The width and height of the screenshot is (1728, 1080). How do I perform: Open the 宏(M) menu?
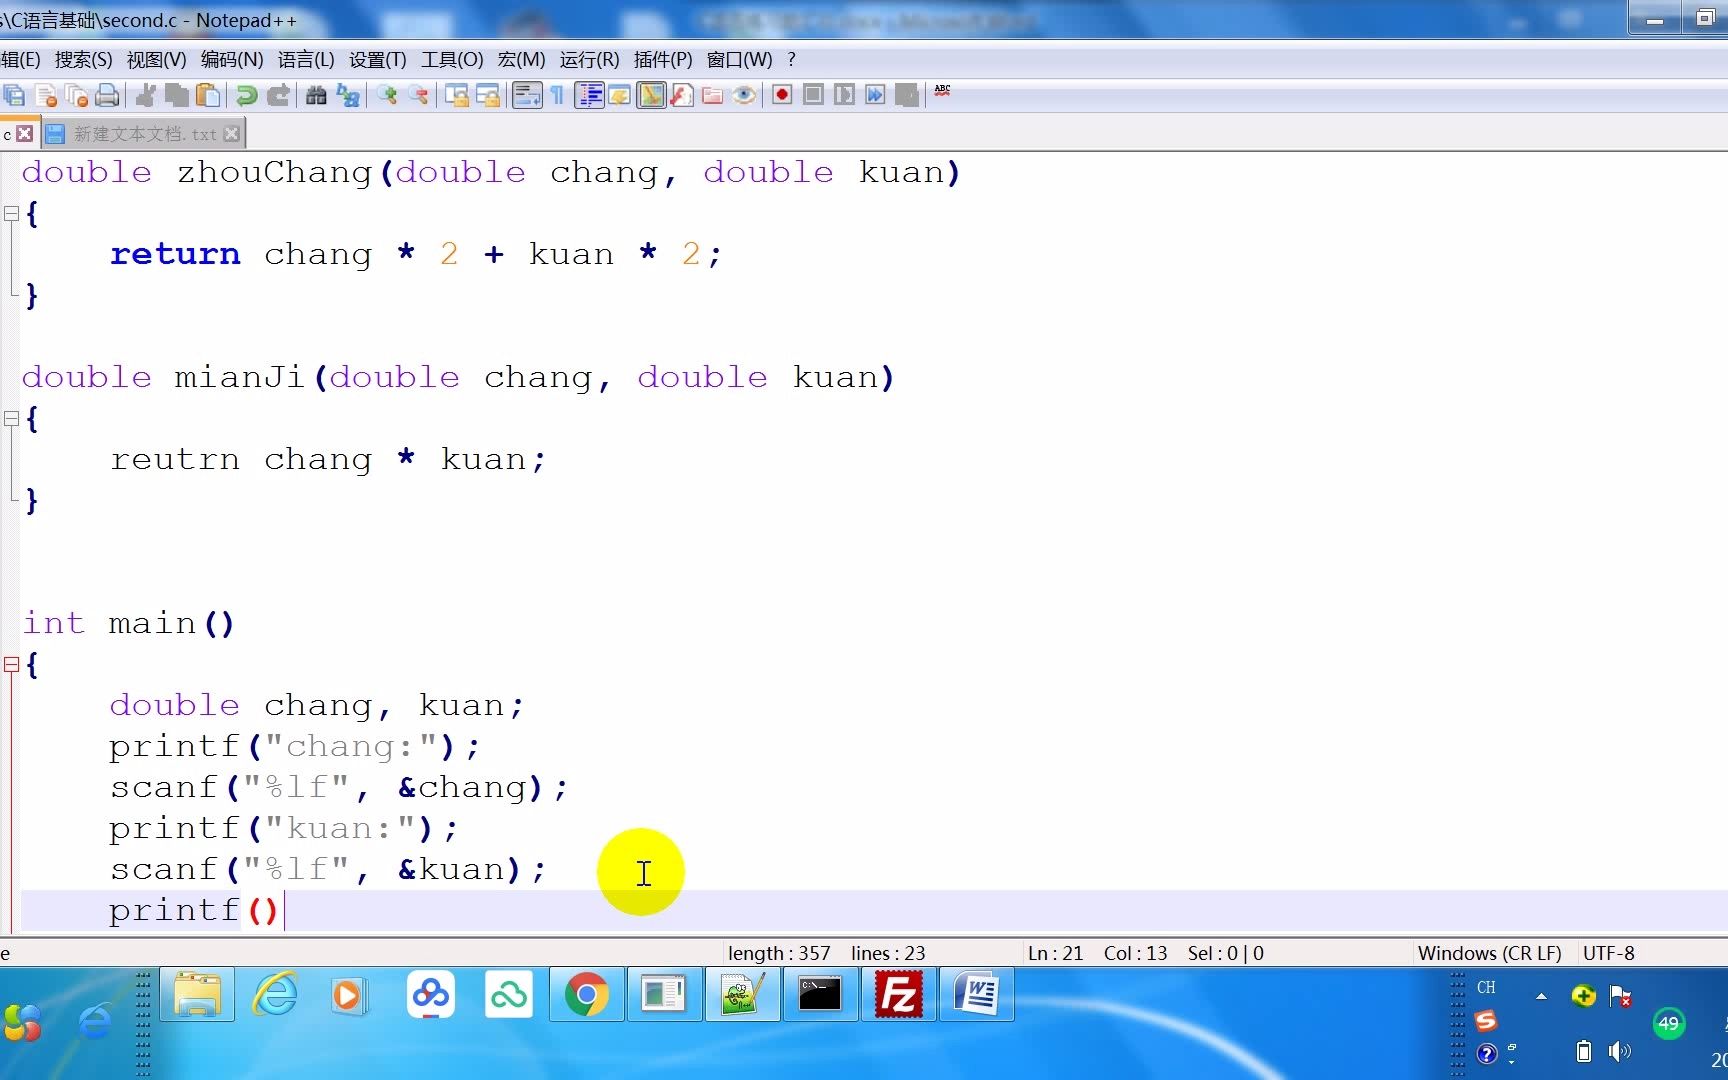521,60
